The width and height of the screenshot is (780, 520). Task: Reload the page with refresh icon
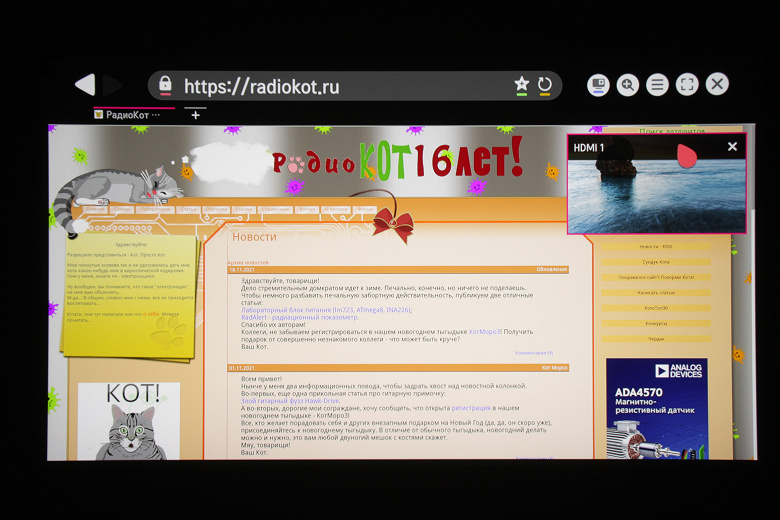point(545,86)
